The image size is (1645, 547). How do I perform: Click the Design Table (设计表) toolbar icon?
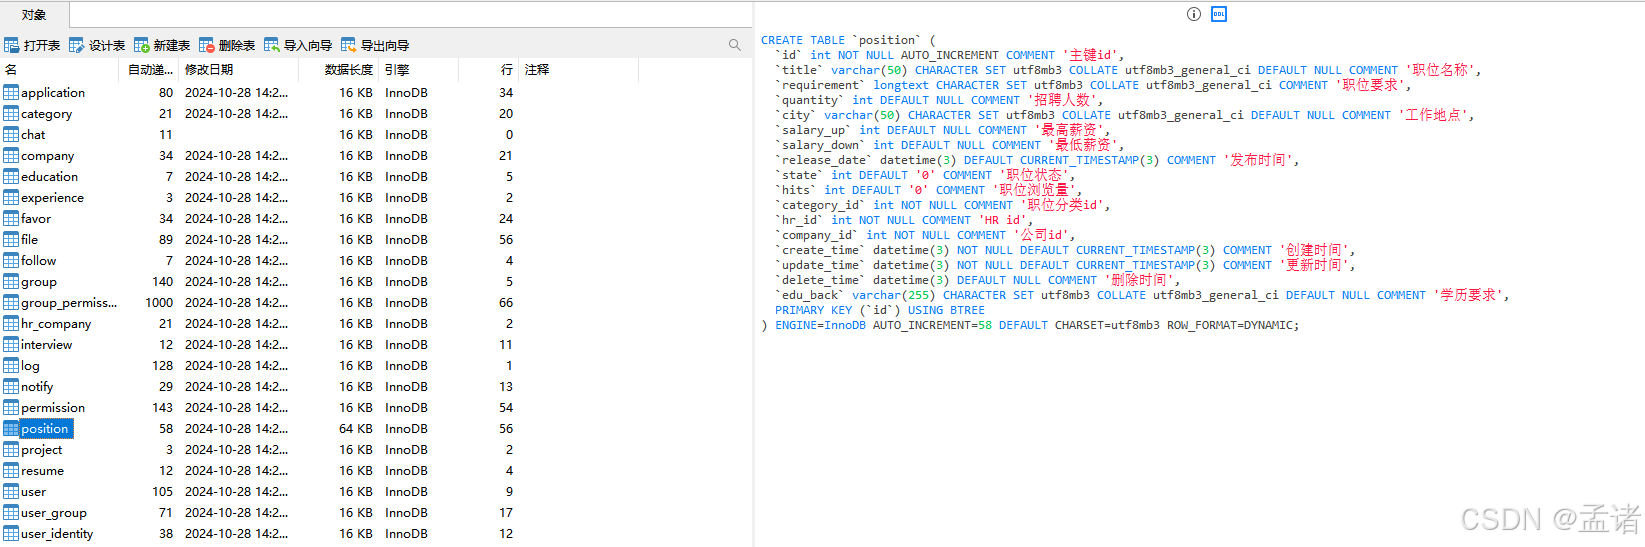[x=77, y=45]
